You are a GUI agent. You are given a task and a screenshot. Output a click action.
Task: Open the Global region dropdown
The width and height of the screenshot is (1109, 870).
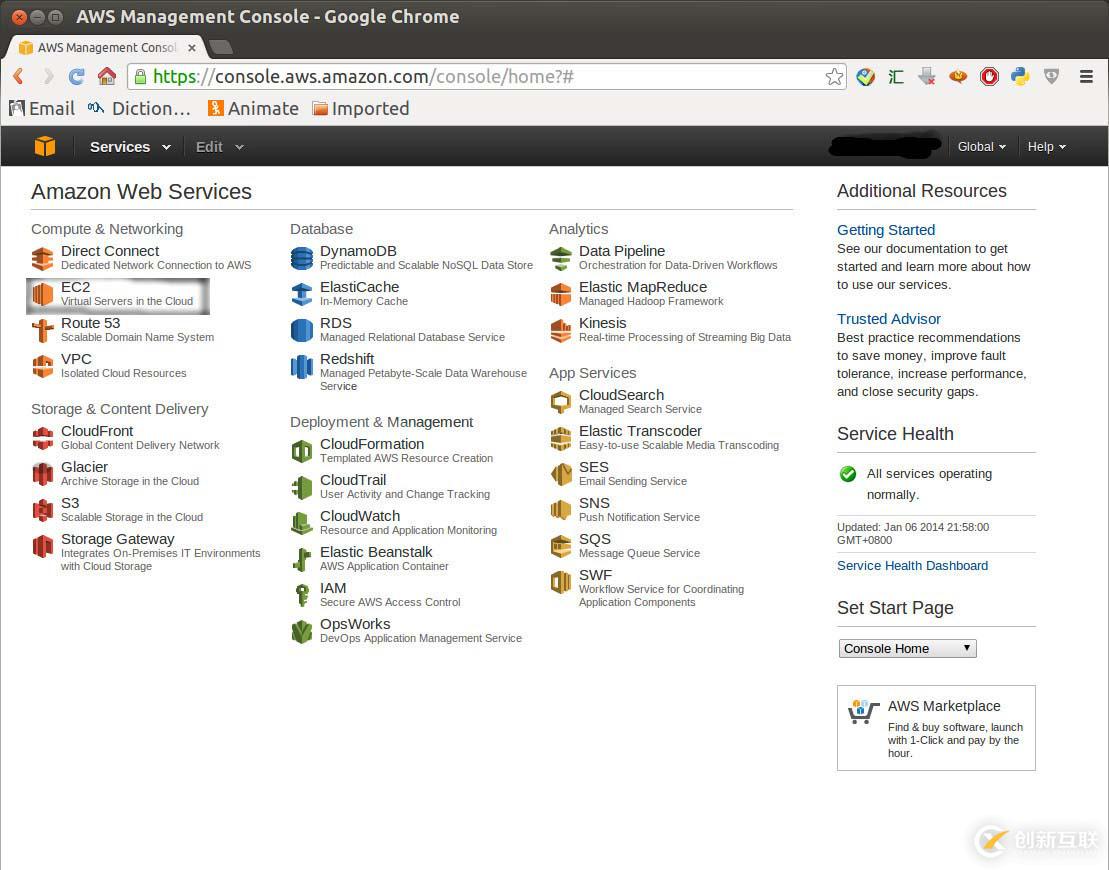click(981, 146)
